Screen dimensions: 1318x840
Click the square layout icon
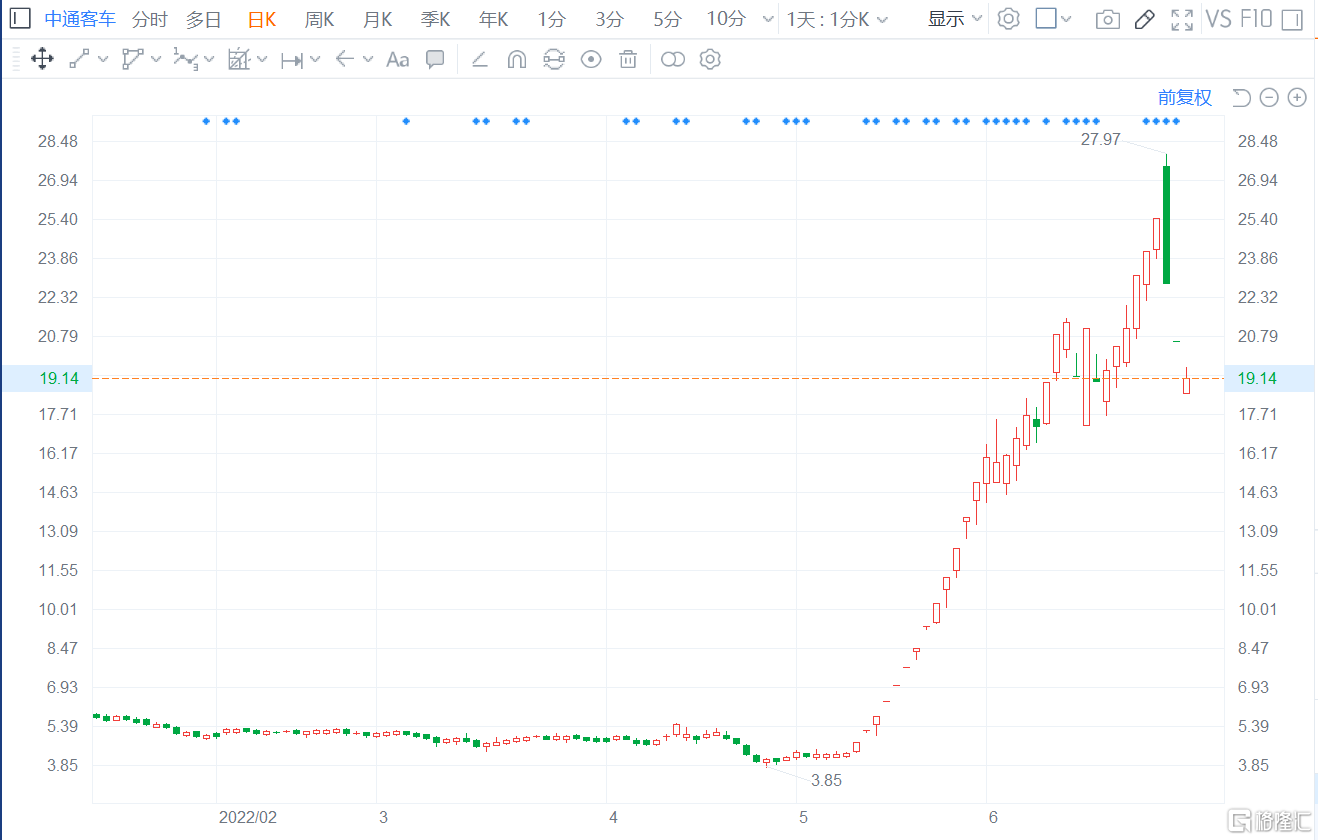[x=1046, y=18]
